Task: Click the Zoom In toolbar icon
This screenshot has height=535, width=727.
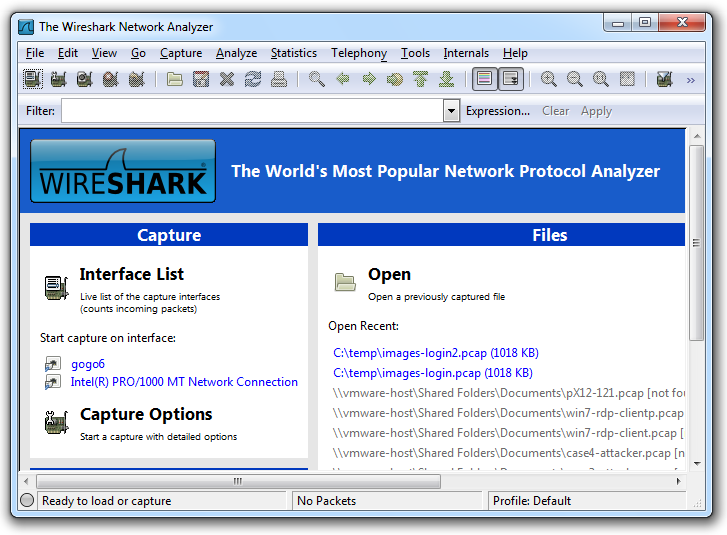Action: coord(549,79)
